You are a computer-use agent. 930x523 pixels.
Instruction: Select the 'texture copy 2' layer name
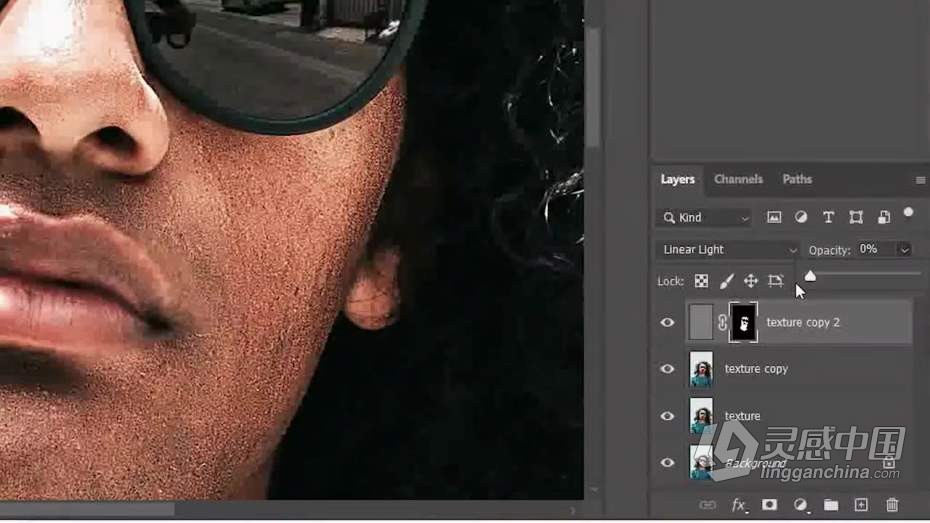point(803,323)
